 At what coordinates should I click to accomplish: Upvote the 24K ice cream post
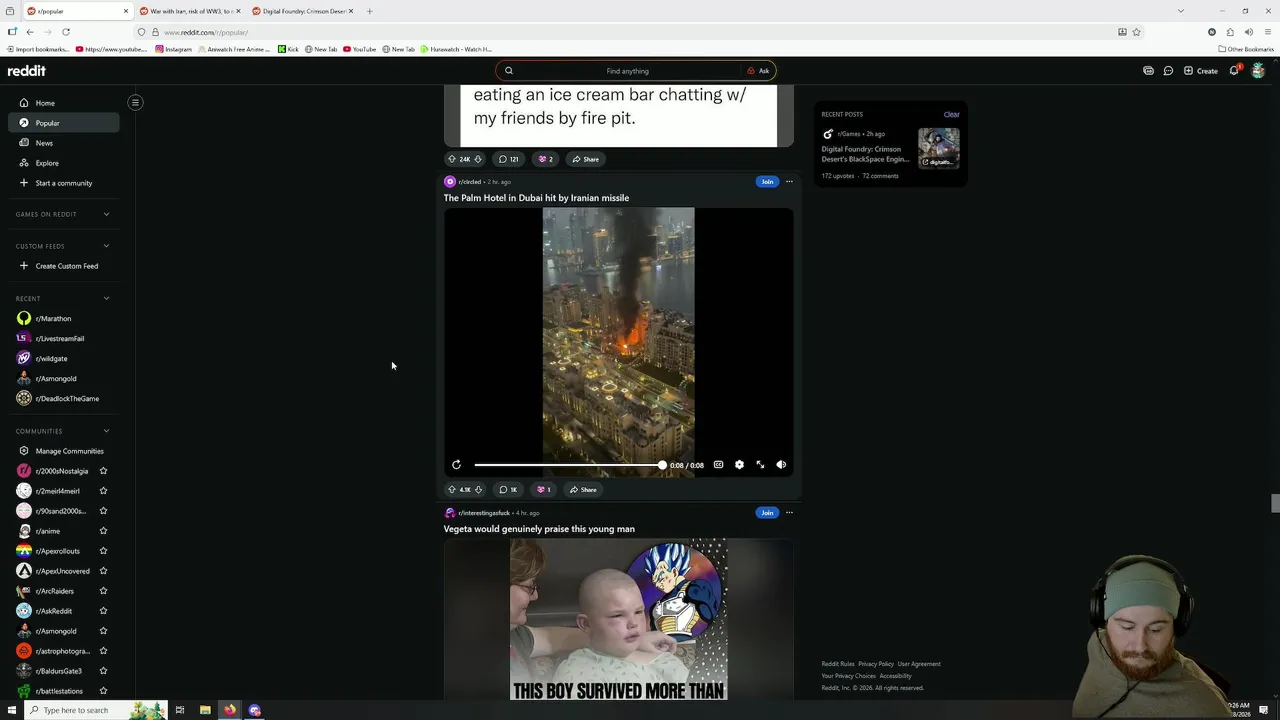[452, 159]
